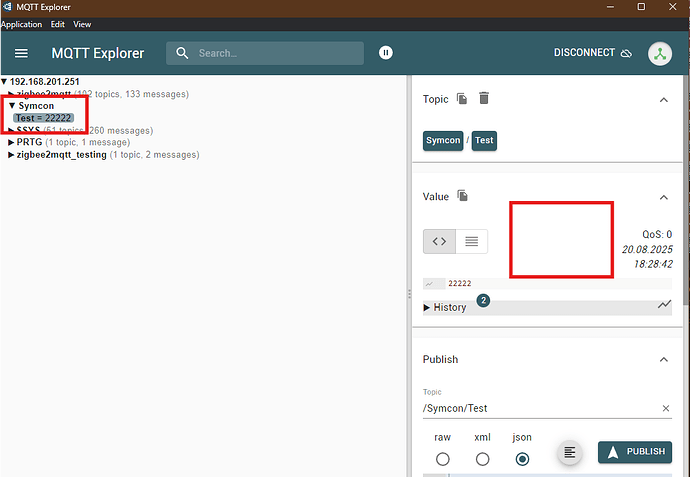The width and height of the screenshot is (690, 477).
Task: Open the View menu
Action: point(82,24)
